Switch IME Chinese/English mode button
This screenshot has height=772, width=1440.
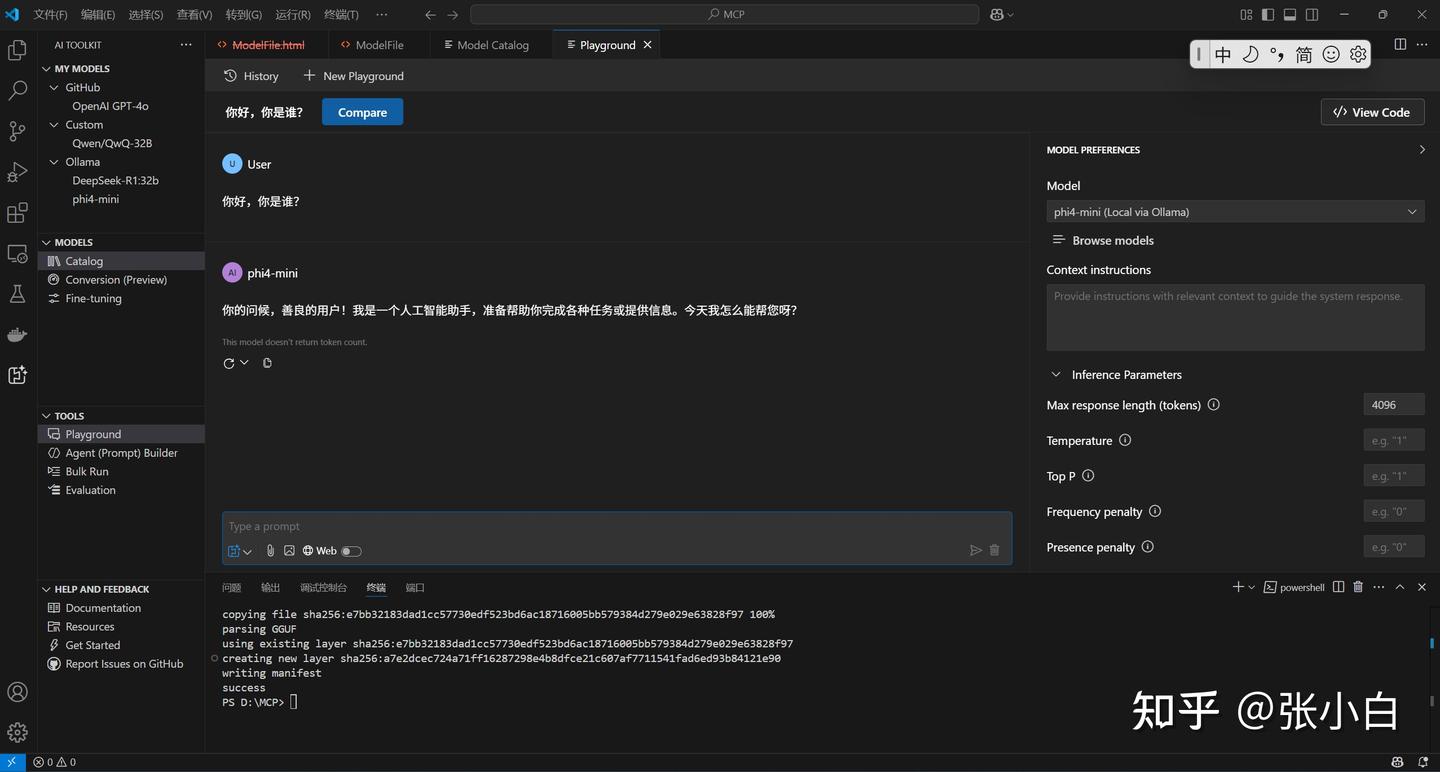coord(1223,55)
